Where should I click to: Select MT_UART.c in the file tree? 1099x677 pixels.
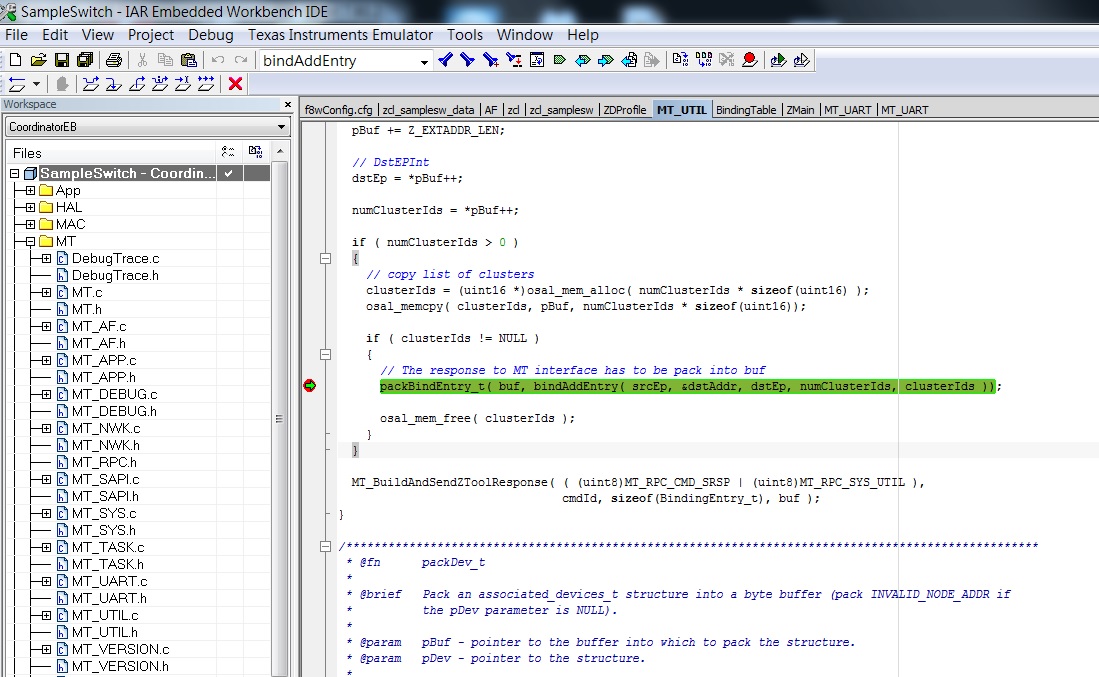pos(109,581)
